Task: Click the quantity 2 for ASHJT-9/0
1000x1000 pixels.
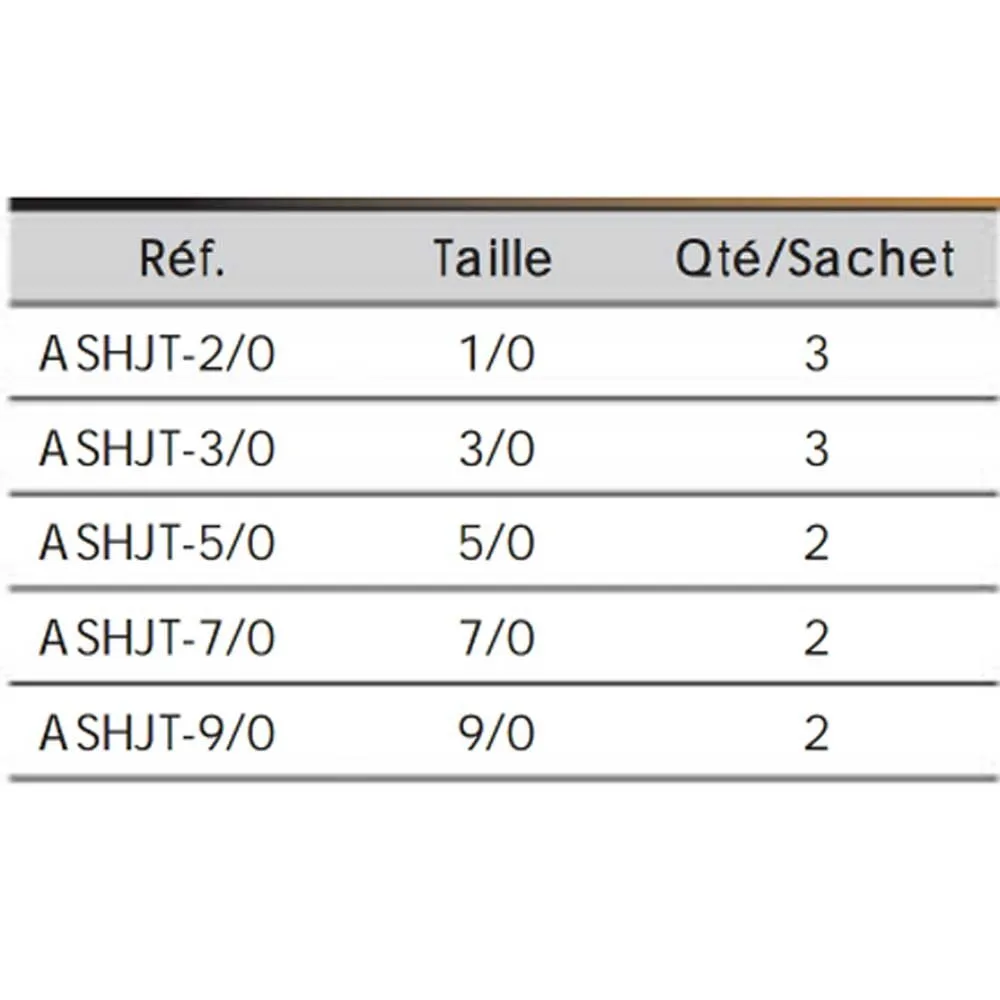Action: (817, 735)
